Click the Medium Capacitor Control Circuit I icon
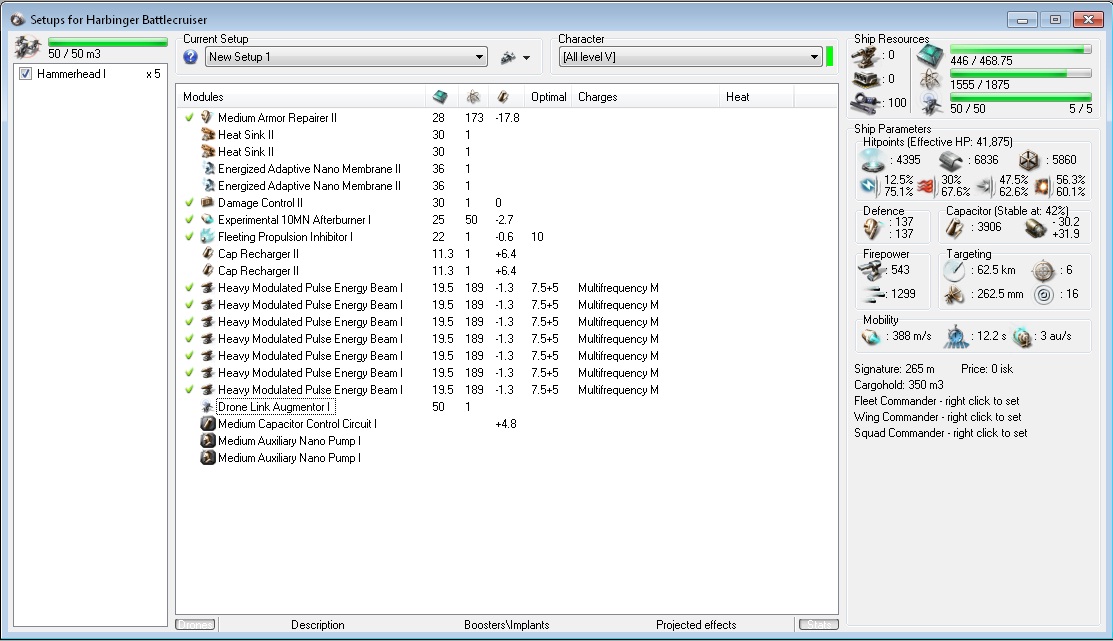 pos(207,424)
